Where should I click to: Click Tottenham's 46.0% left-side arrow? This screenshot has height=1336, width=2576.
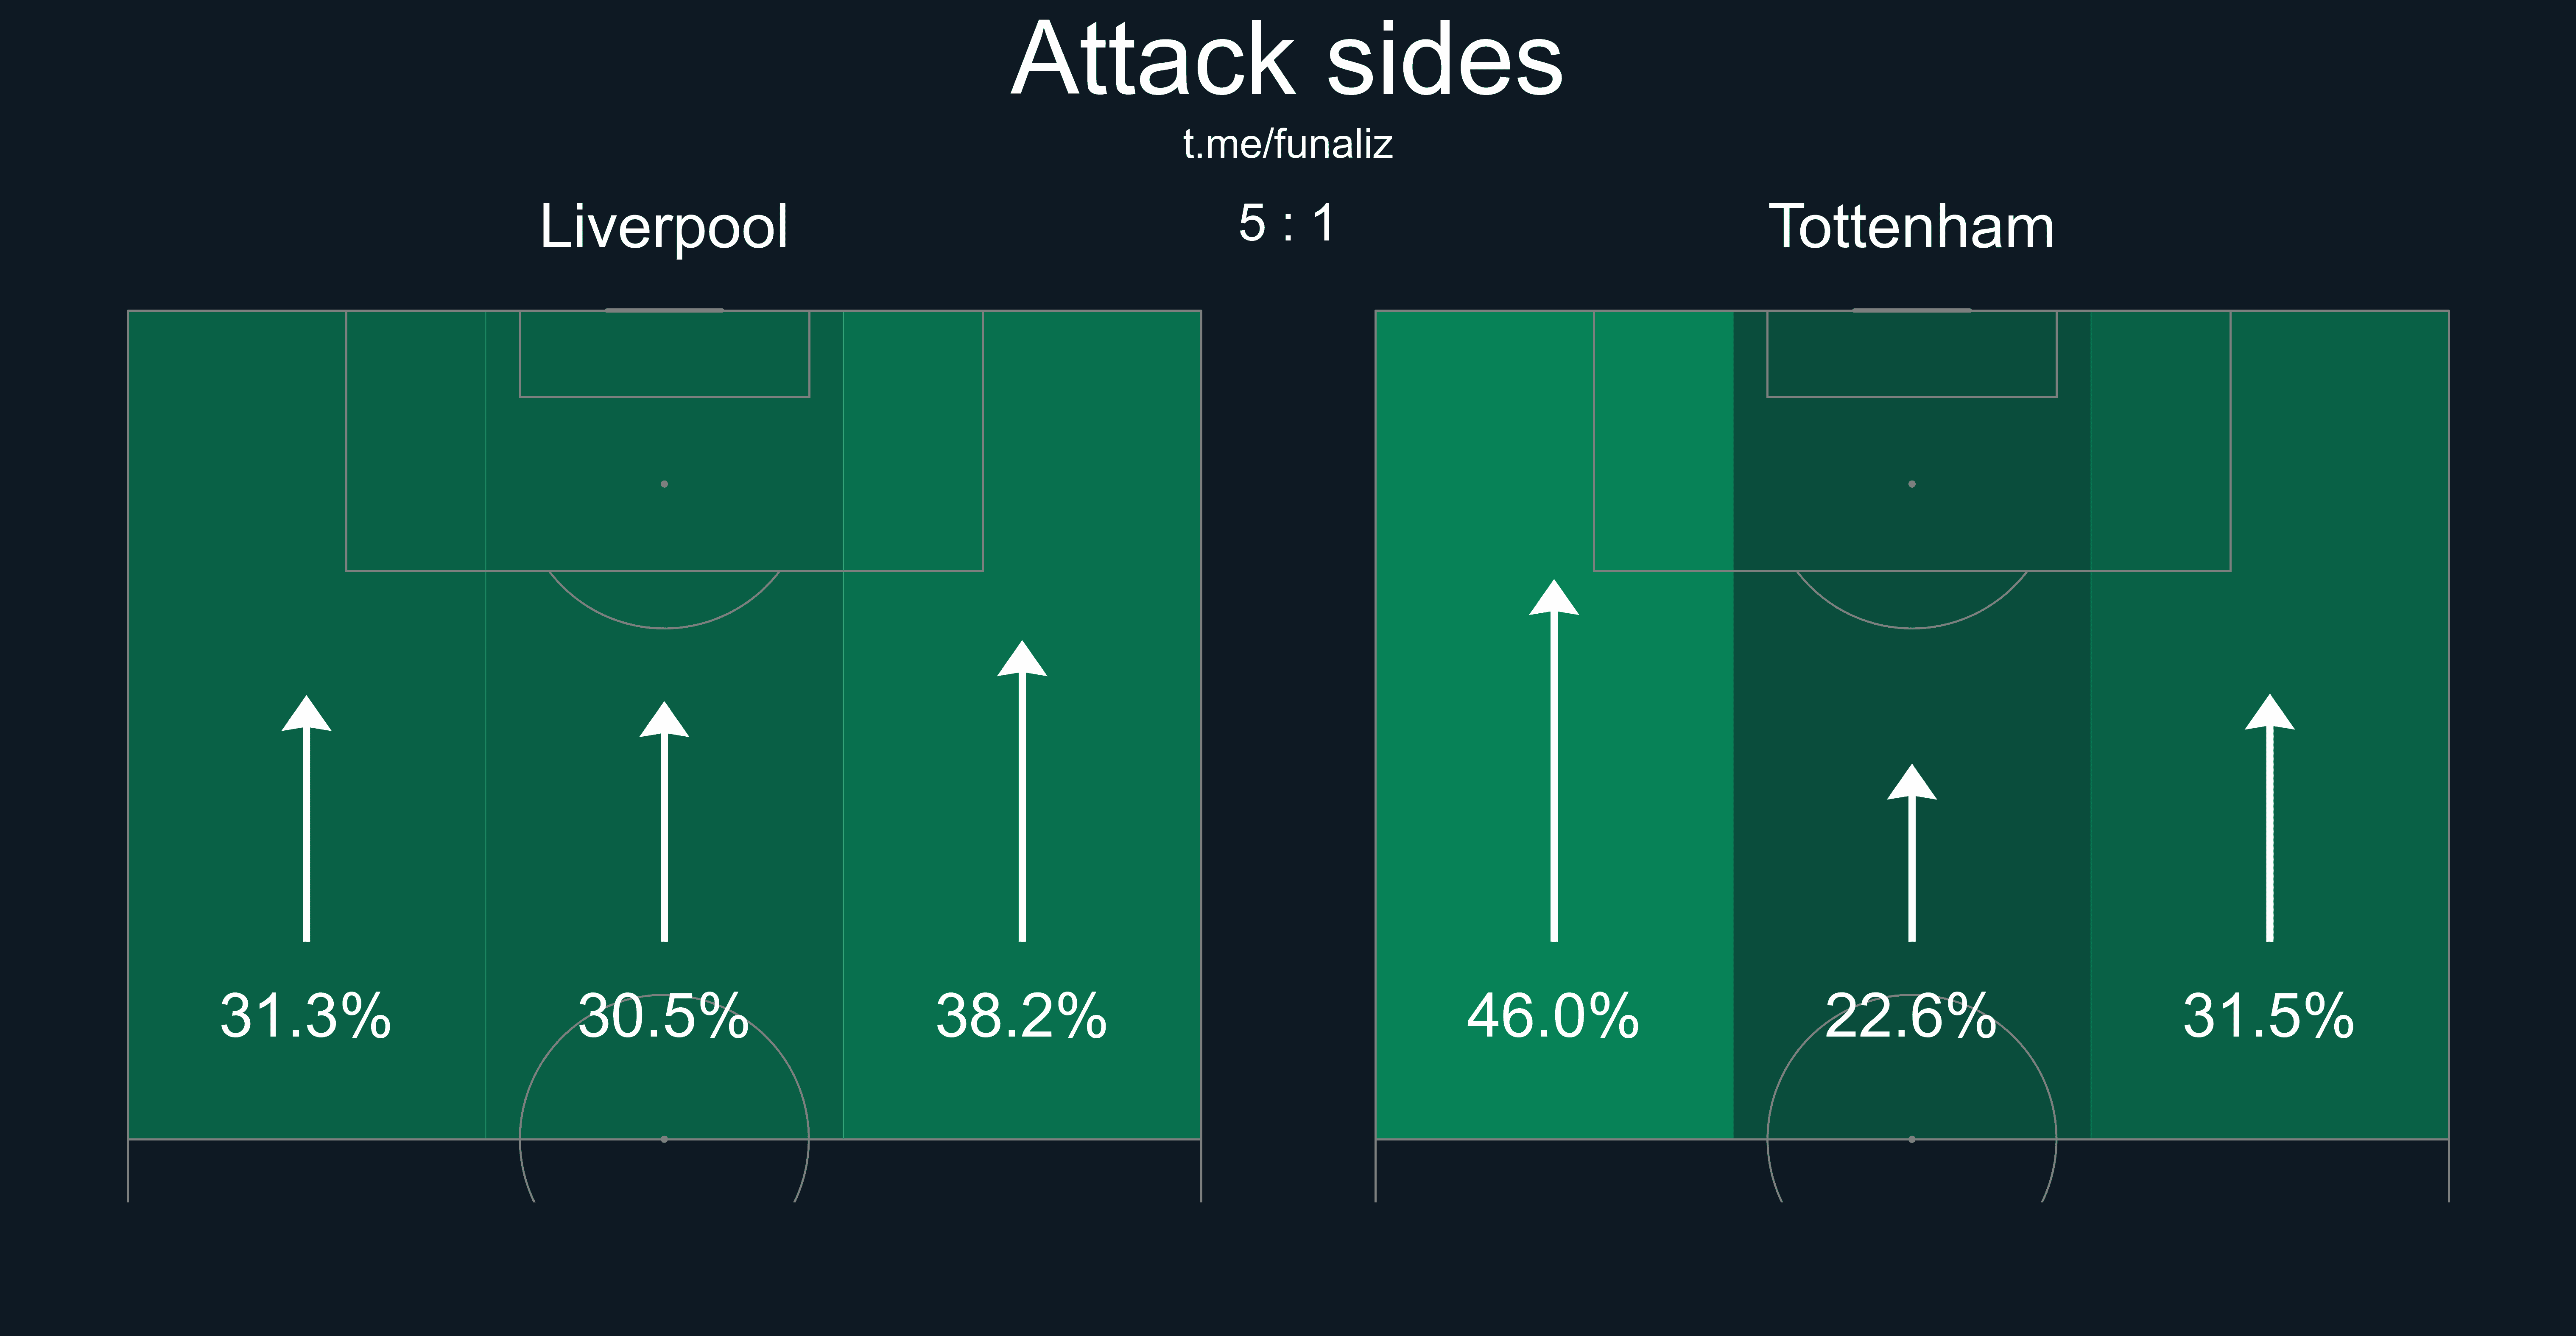coord(1554,760)
